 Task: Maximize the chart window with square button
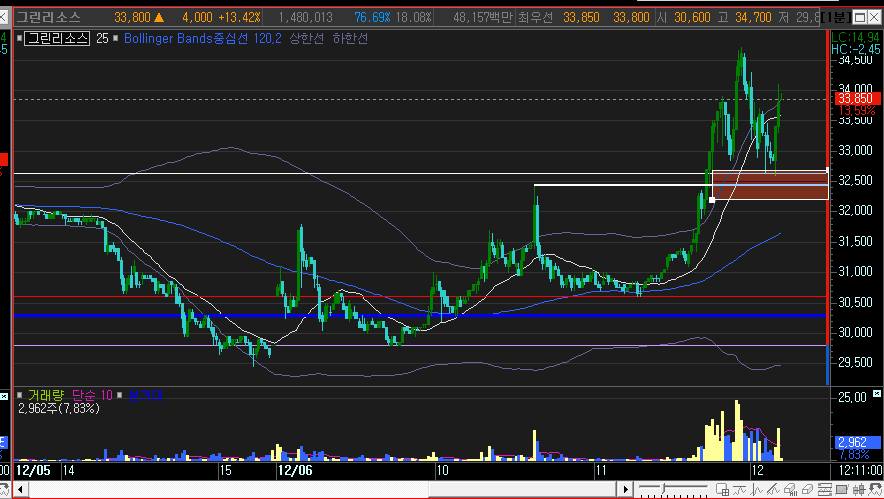(860, 17)
